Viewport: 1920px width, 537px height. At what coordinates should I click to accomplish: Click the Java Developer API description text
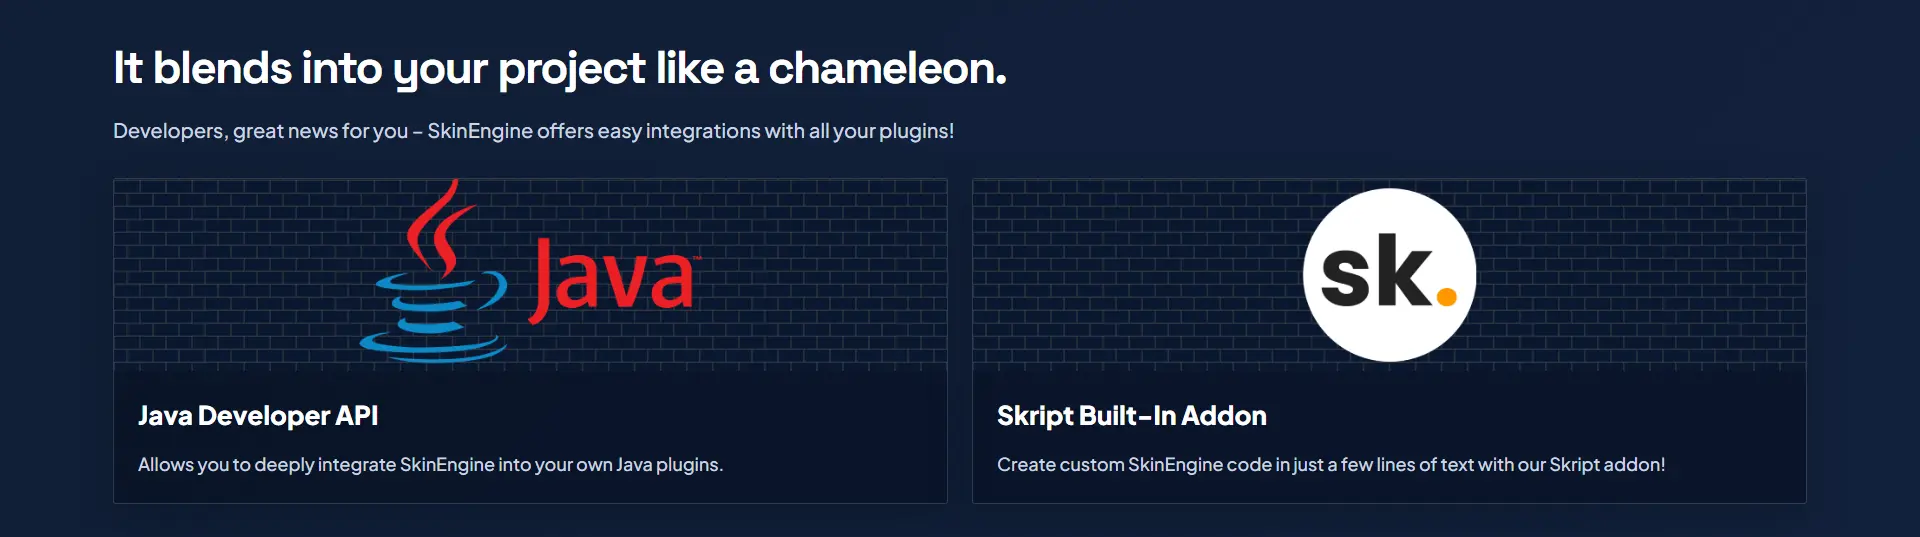point(430,465)
